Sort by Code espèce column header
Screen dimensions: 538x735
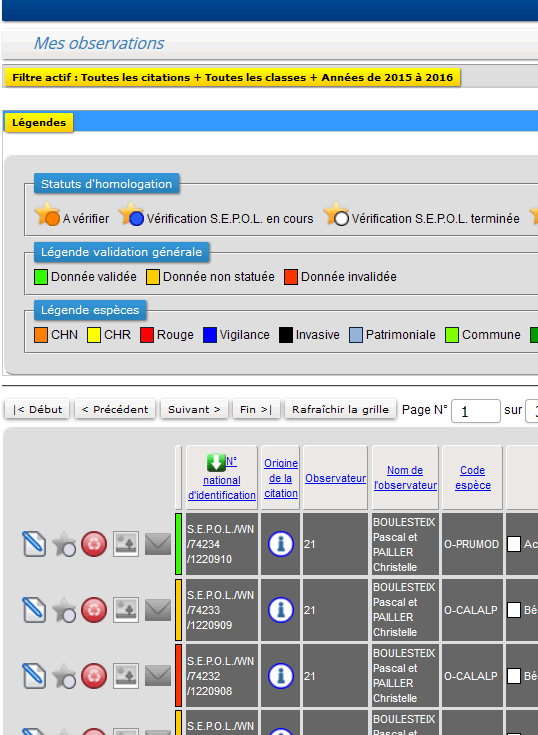(472, 478)
